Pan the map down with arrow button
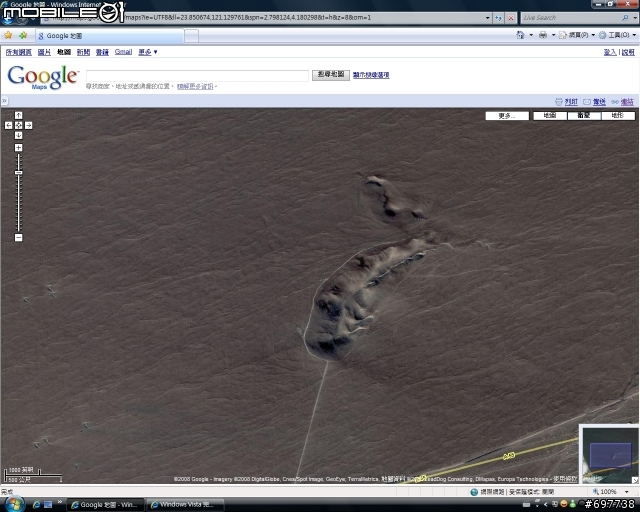This screenshot has height=512, width=640. 18,136
